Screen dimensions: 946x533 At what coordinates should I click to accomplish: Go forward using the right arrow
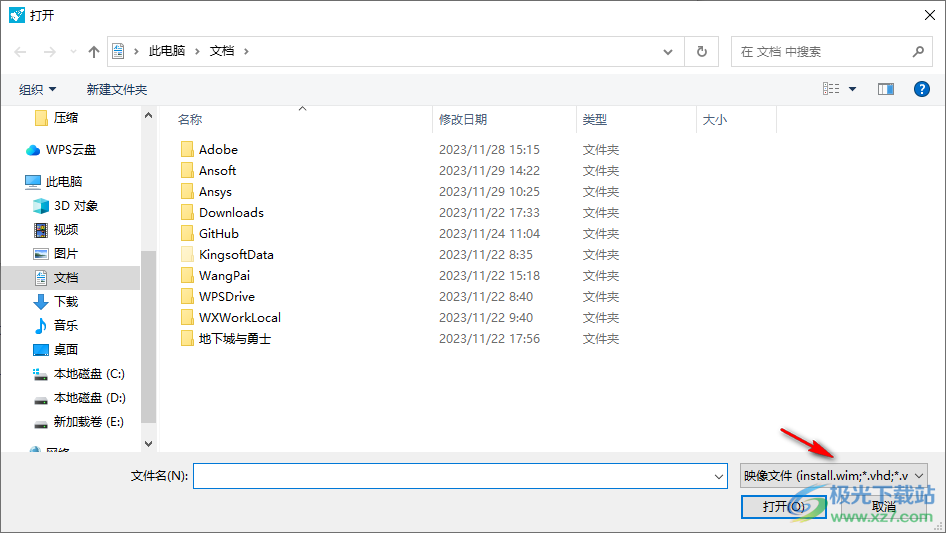tap(49, 52)
